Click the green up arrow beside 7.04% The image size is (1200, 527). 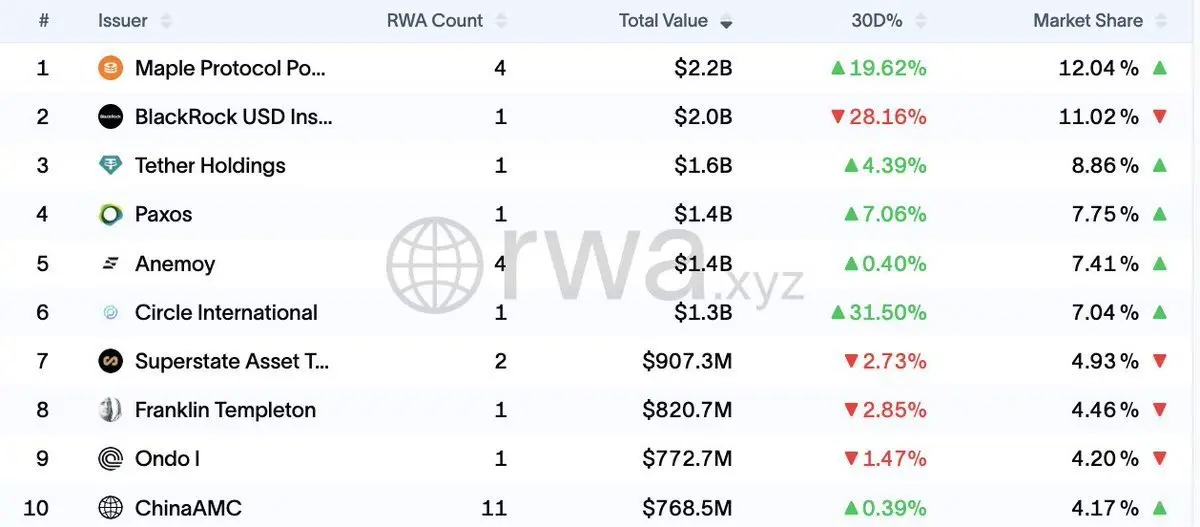(x=1159, y=312)
